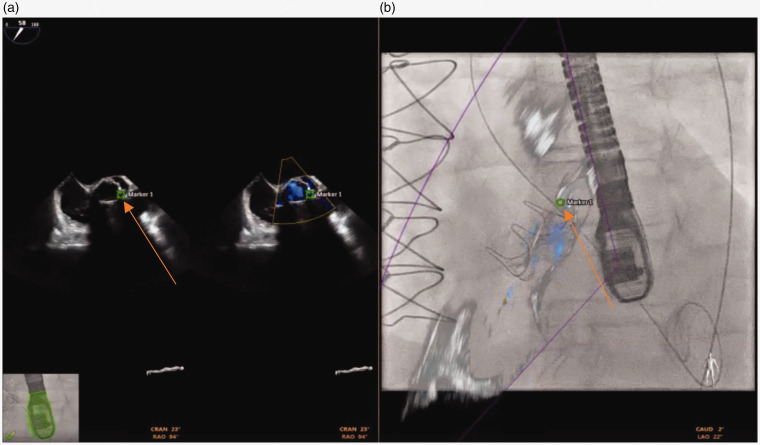
Task: Click the white ECG trace bar in left echo view
Action: point(167,371)
